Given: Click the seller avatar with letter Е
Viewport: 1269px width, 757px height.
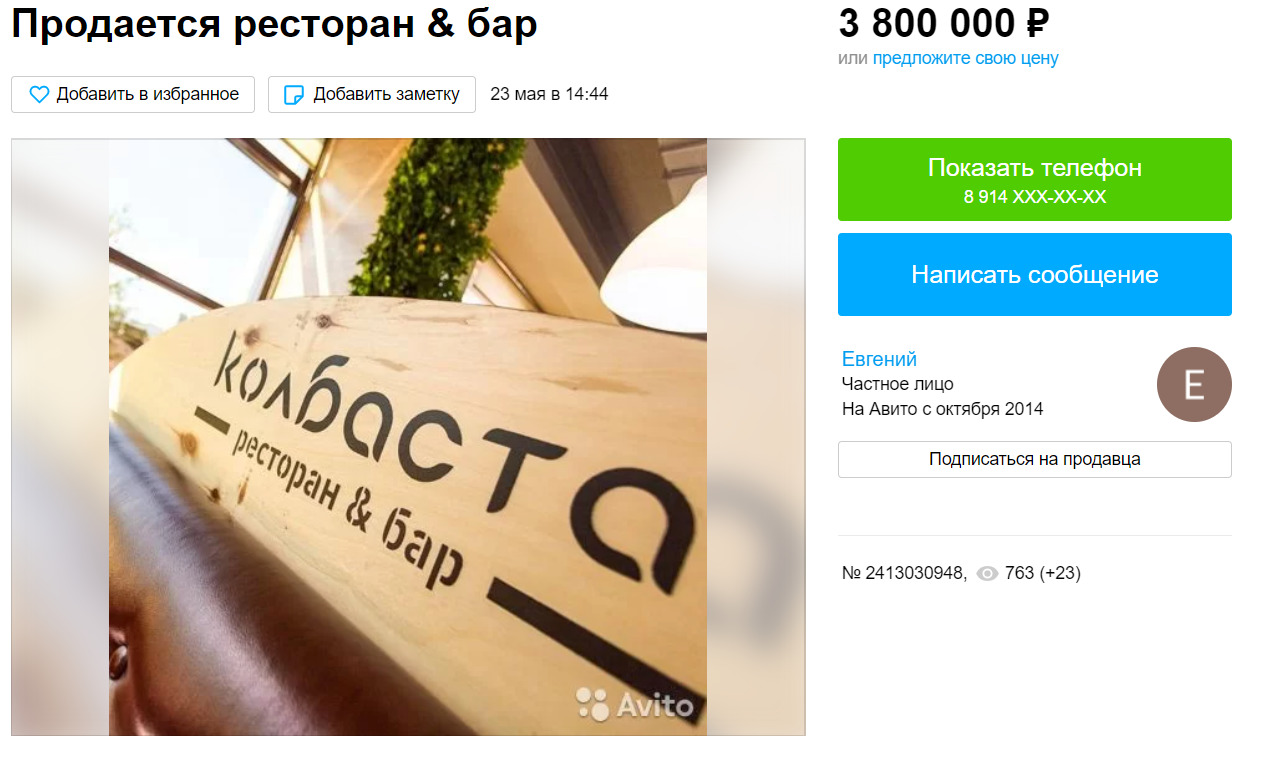Looking at the screenshot, I should [1194, 384].
